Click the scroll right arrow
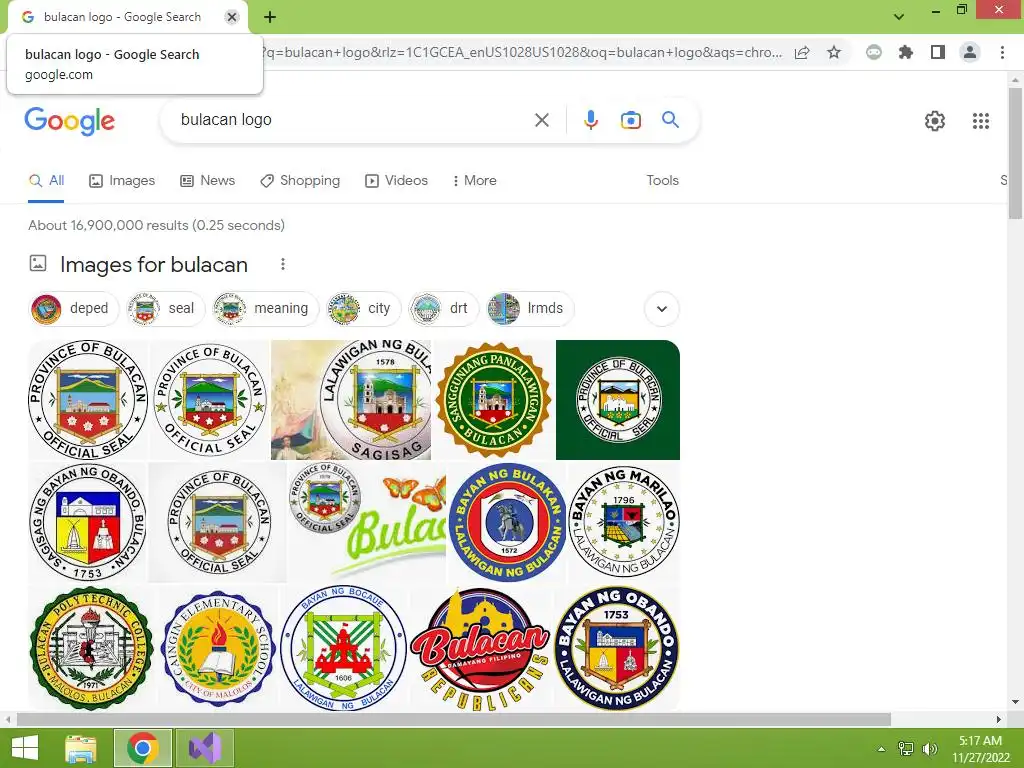The image size is (1024, 768). [x=999, y=719]
